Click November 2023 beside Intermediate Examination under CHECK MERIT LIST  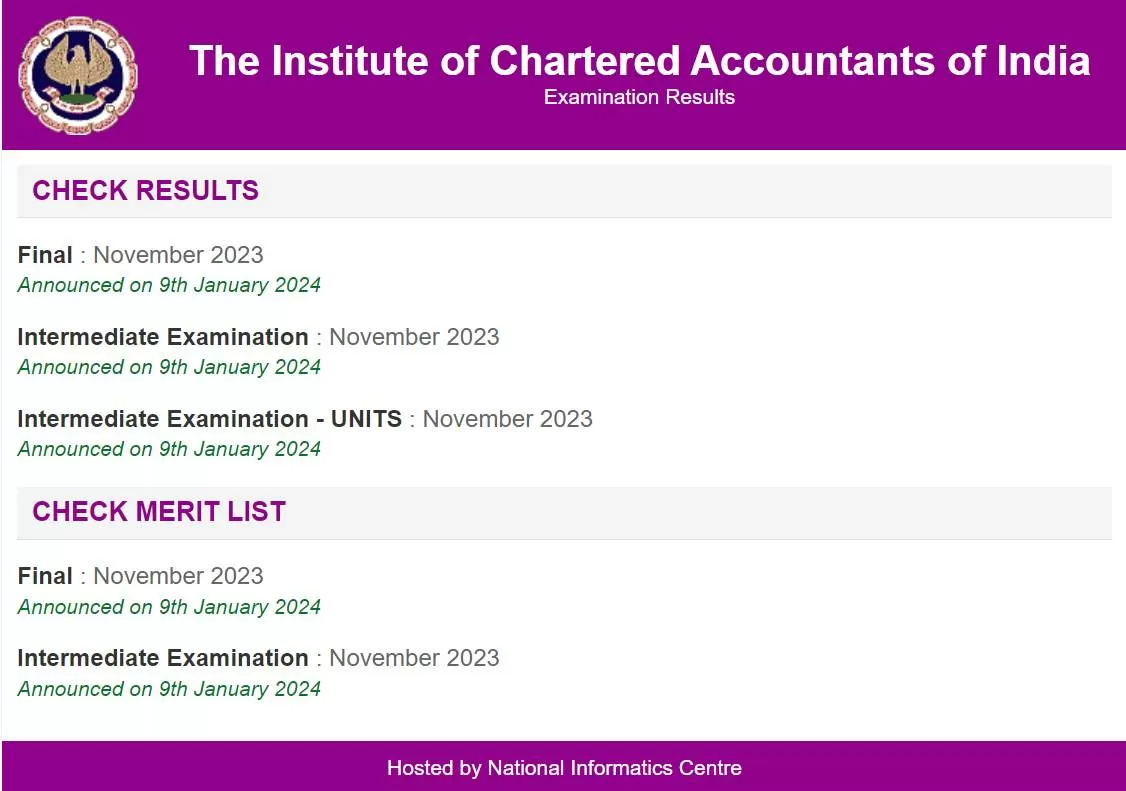[414, 658]
